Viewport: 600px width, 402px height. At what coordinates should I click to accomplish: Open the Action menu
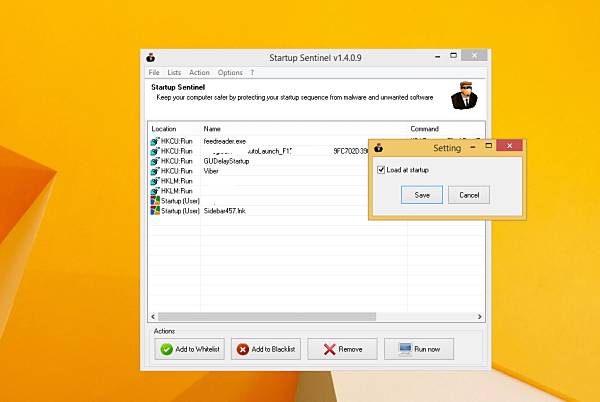coord(199,73)
